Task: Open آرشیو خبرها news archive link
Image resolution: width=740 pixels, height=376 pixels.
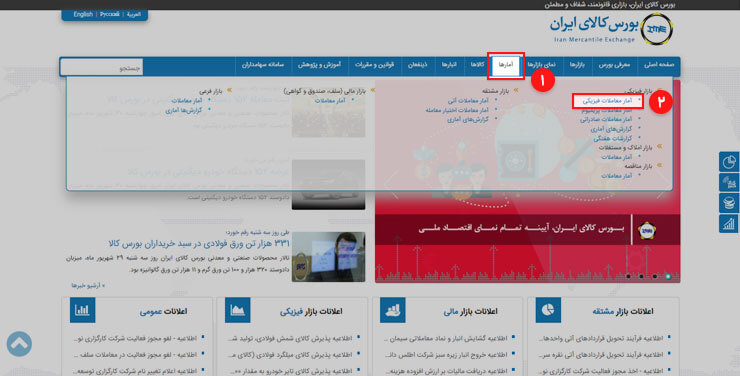Action: [x=88, y=285]
